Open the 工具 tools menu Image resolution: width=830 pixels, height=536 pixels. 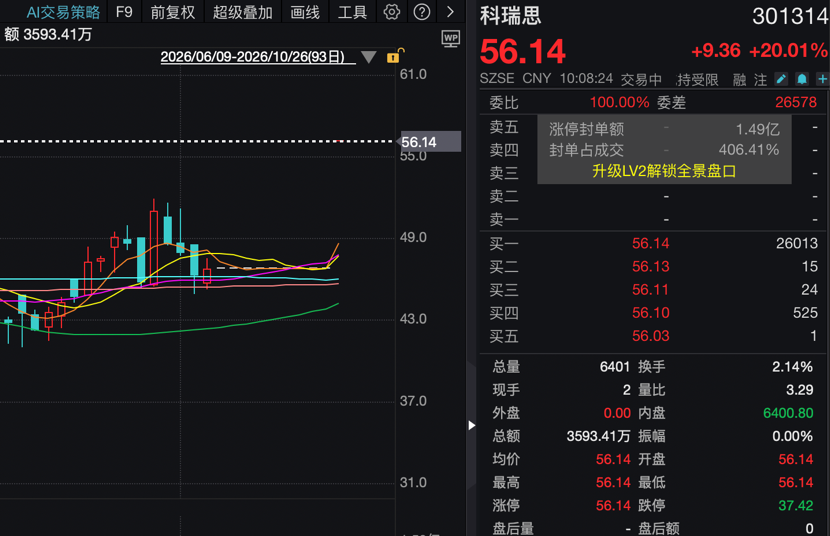352,12
